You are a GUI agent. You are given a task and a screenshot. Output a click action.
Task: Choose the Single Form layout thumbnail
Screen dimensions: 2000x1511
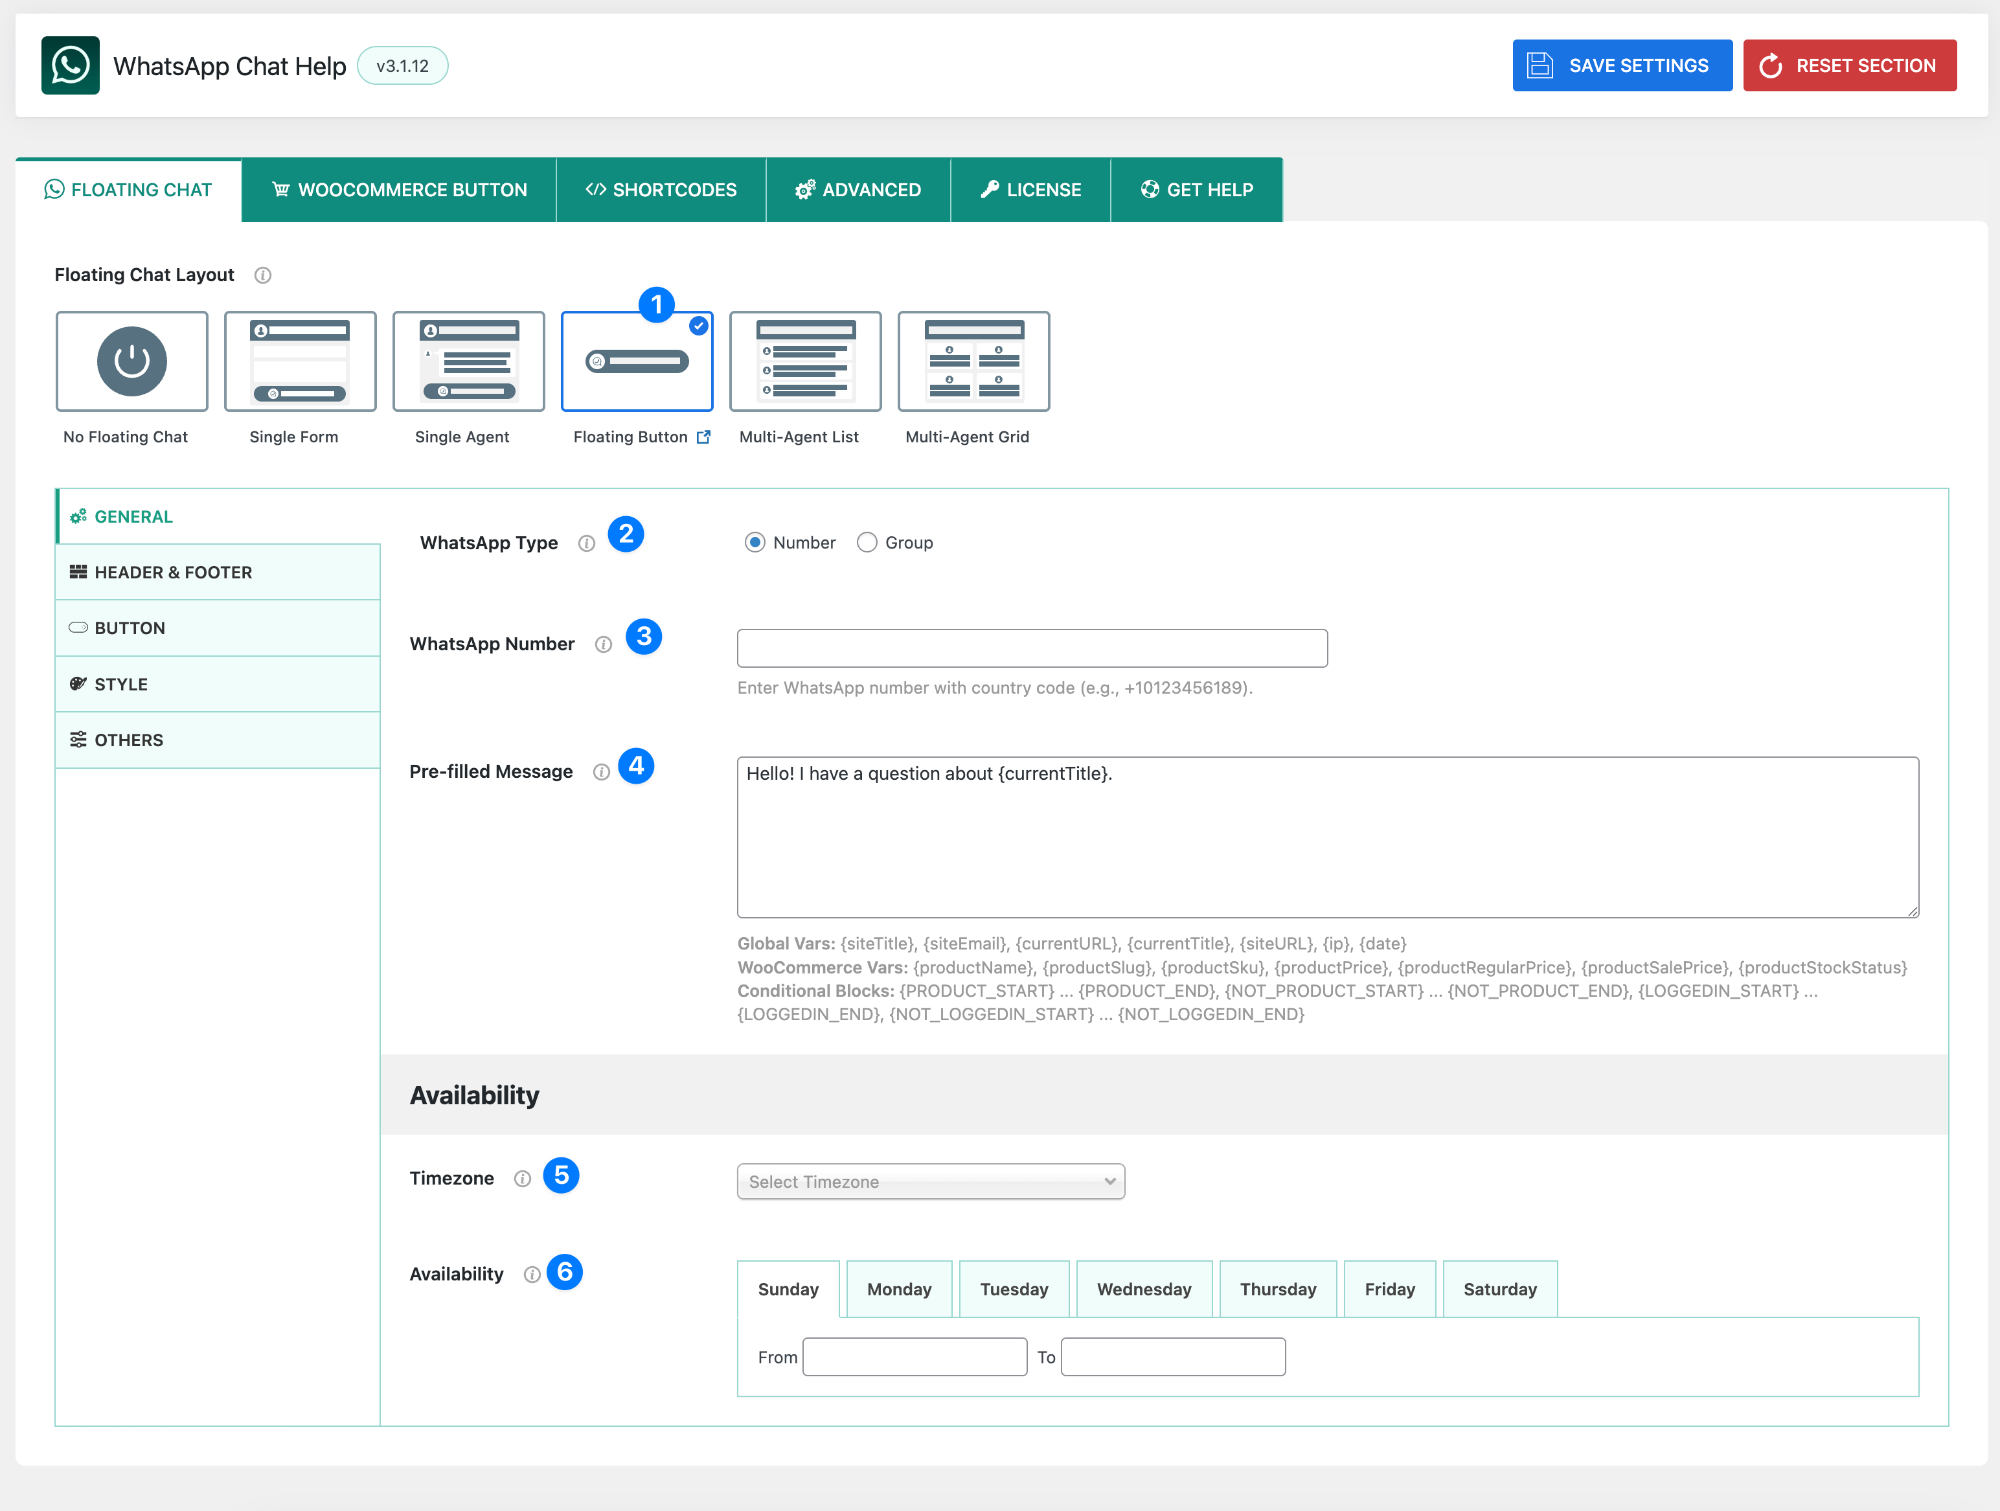pyautogui.click(x=300, y=361)
